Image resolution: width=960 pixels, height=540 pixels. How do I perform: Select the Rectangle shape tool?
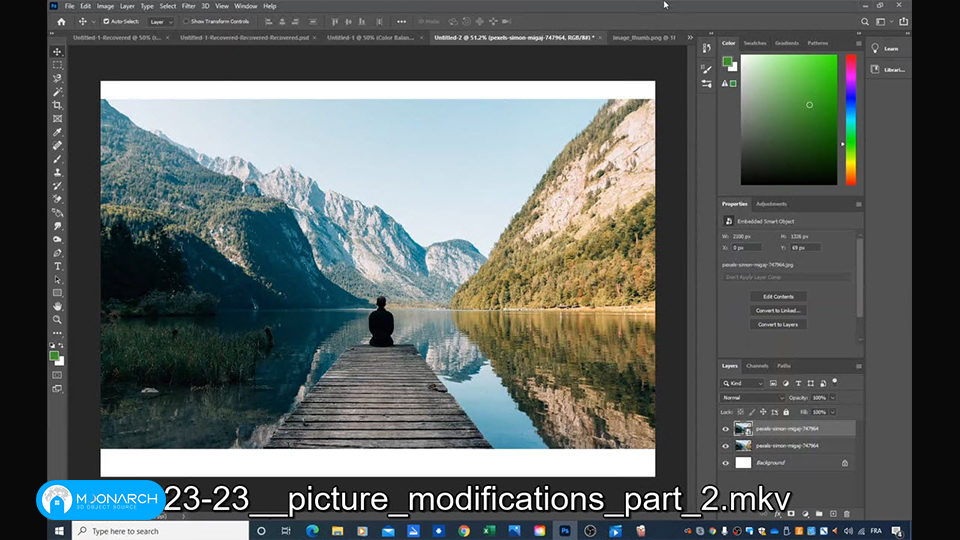click(x=58, y=293)
